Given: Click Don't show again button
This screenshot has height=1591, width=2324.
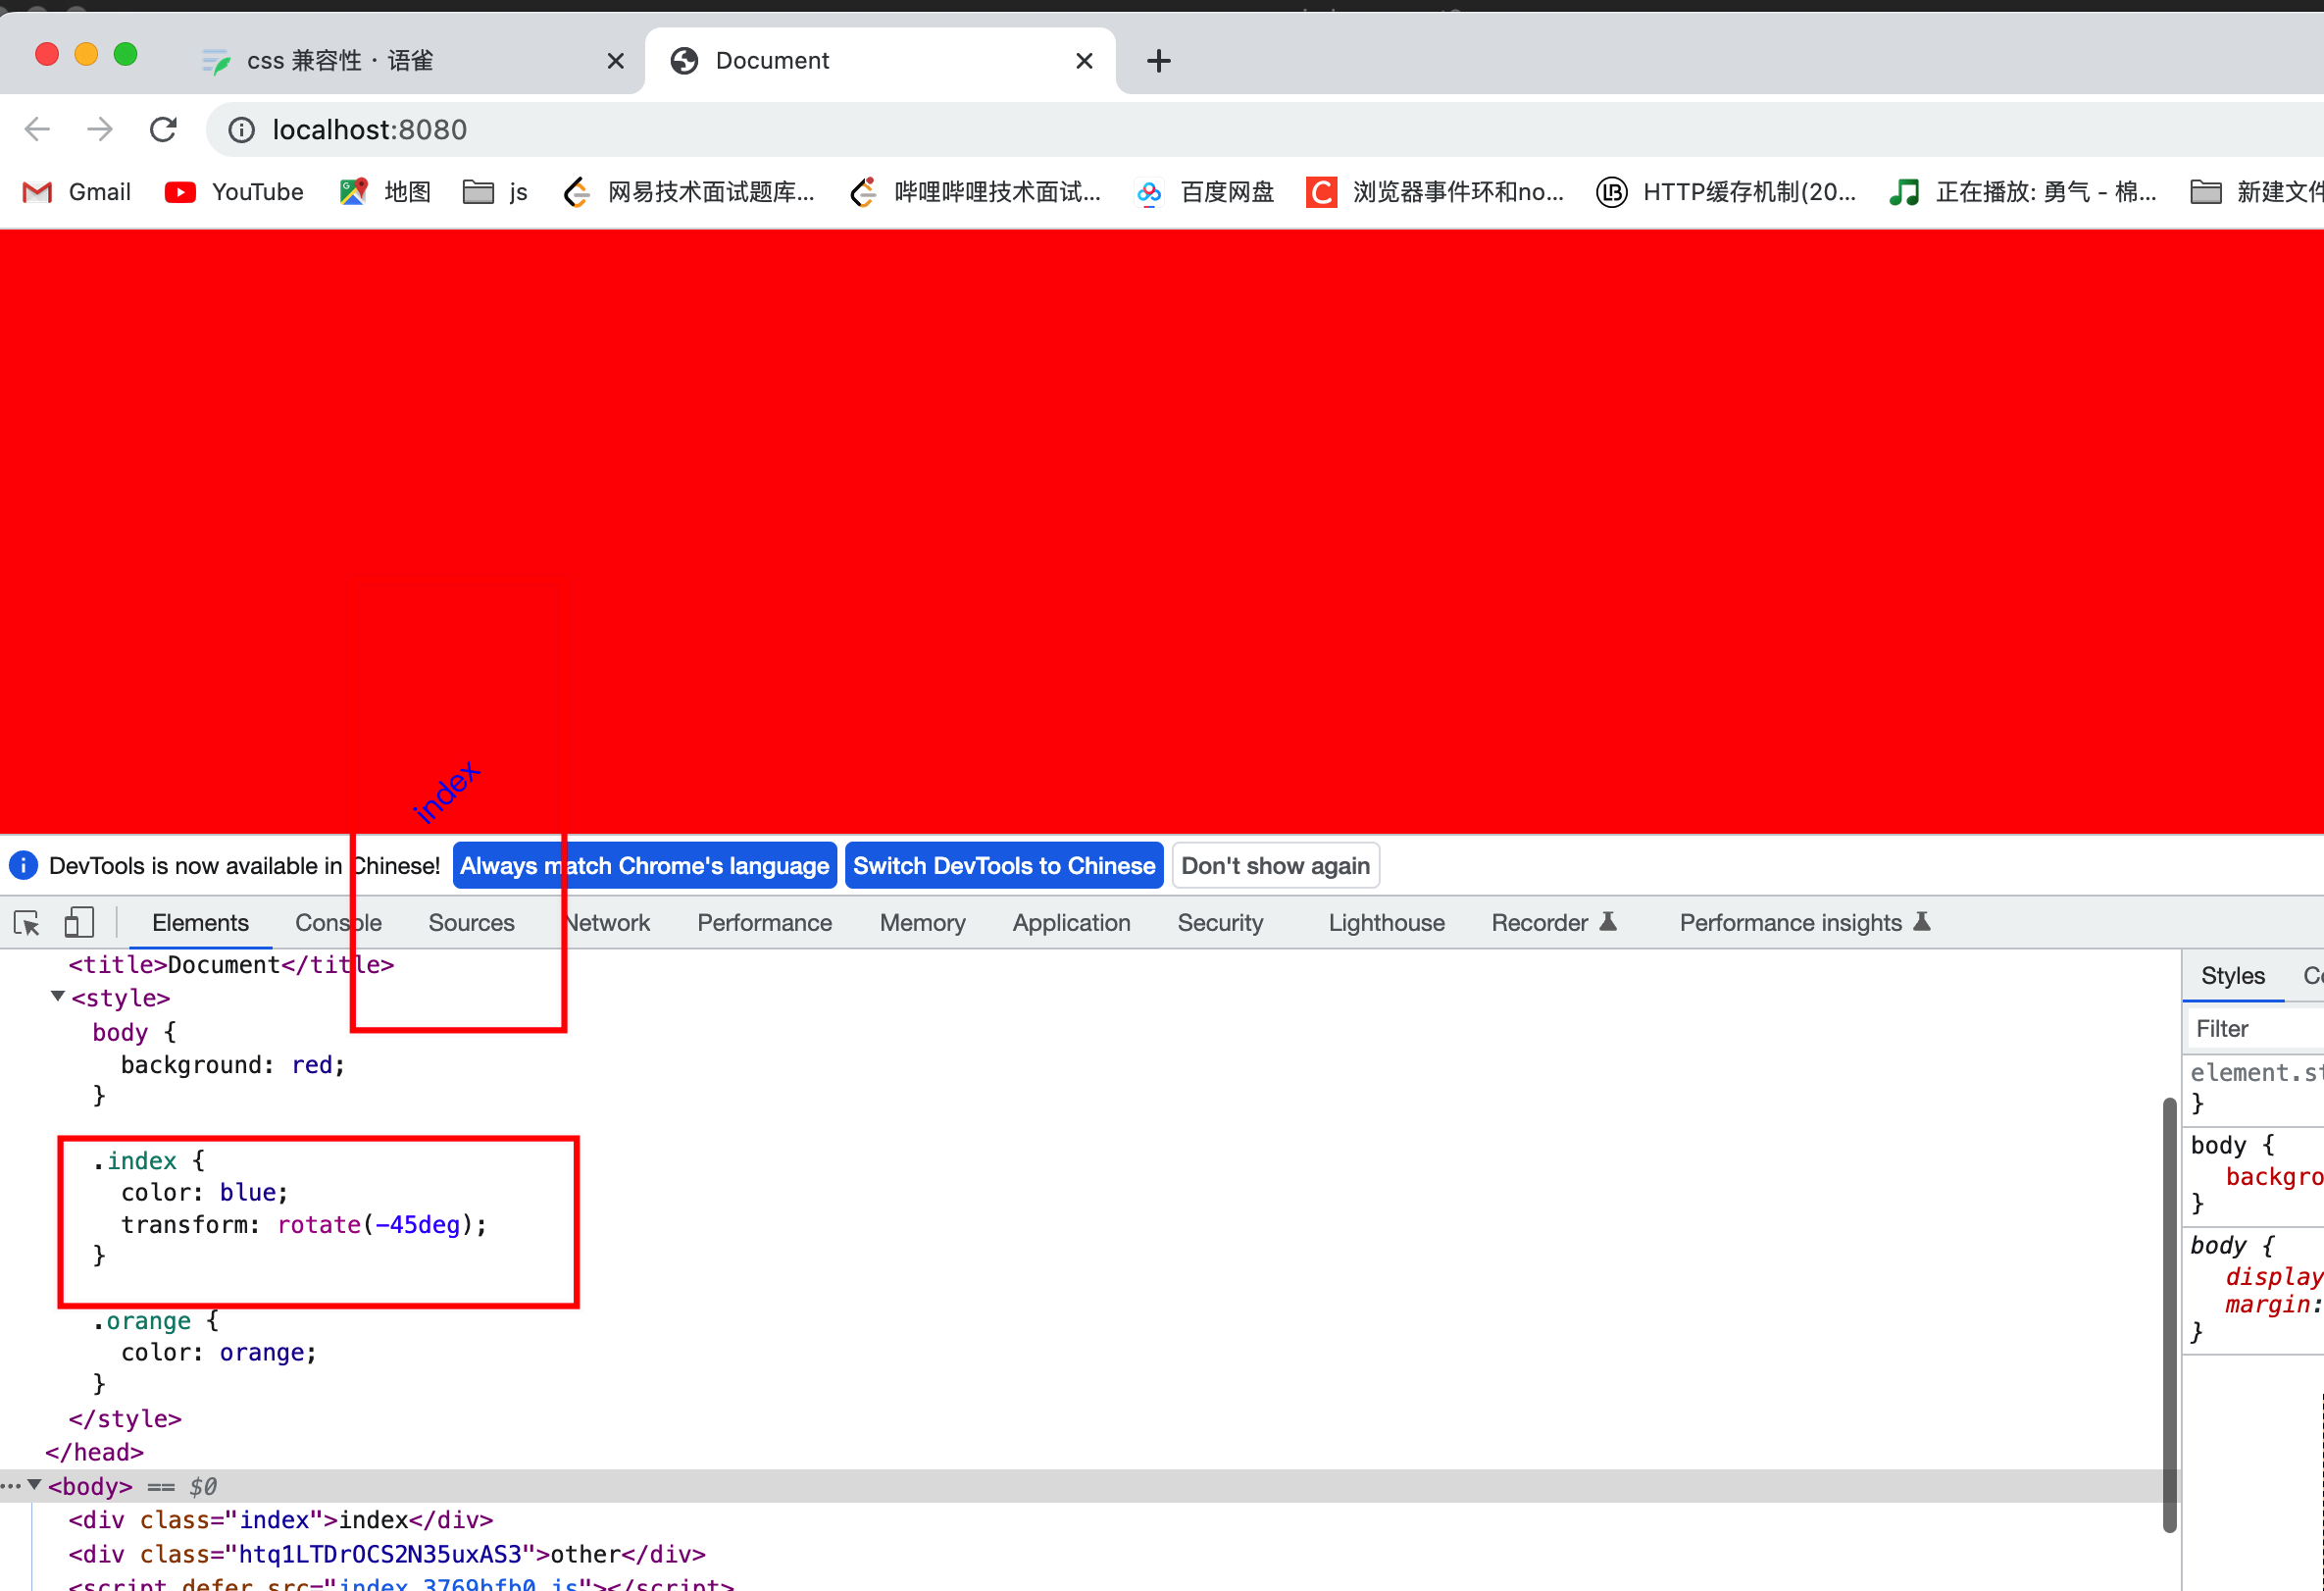Looking at the screenshot, I should coord(1275,866).
